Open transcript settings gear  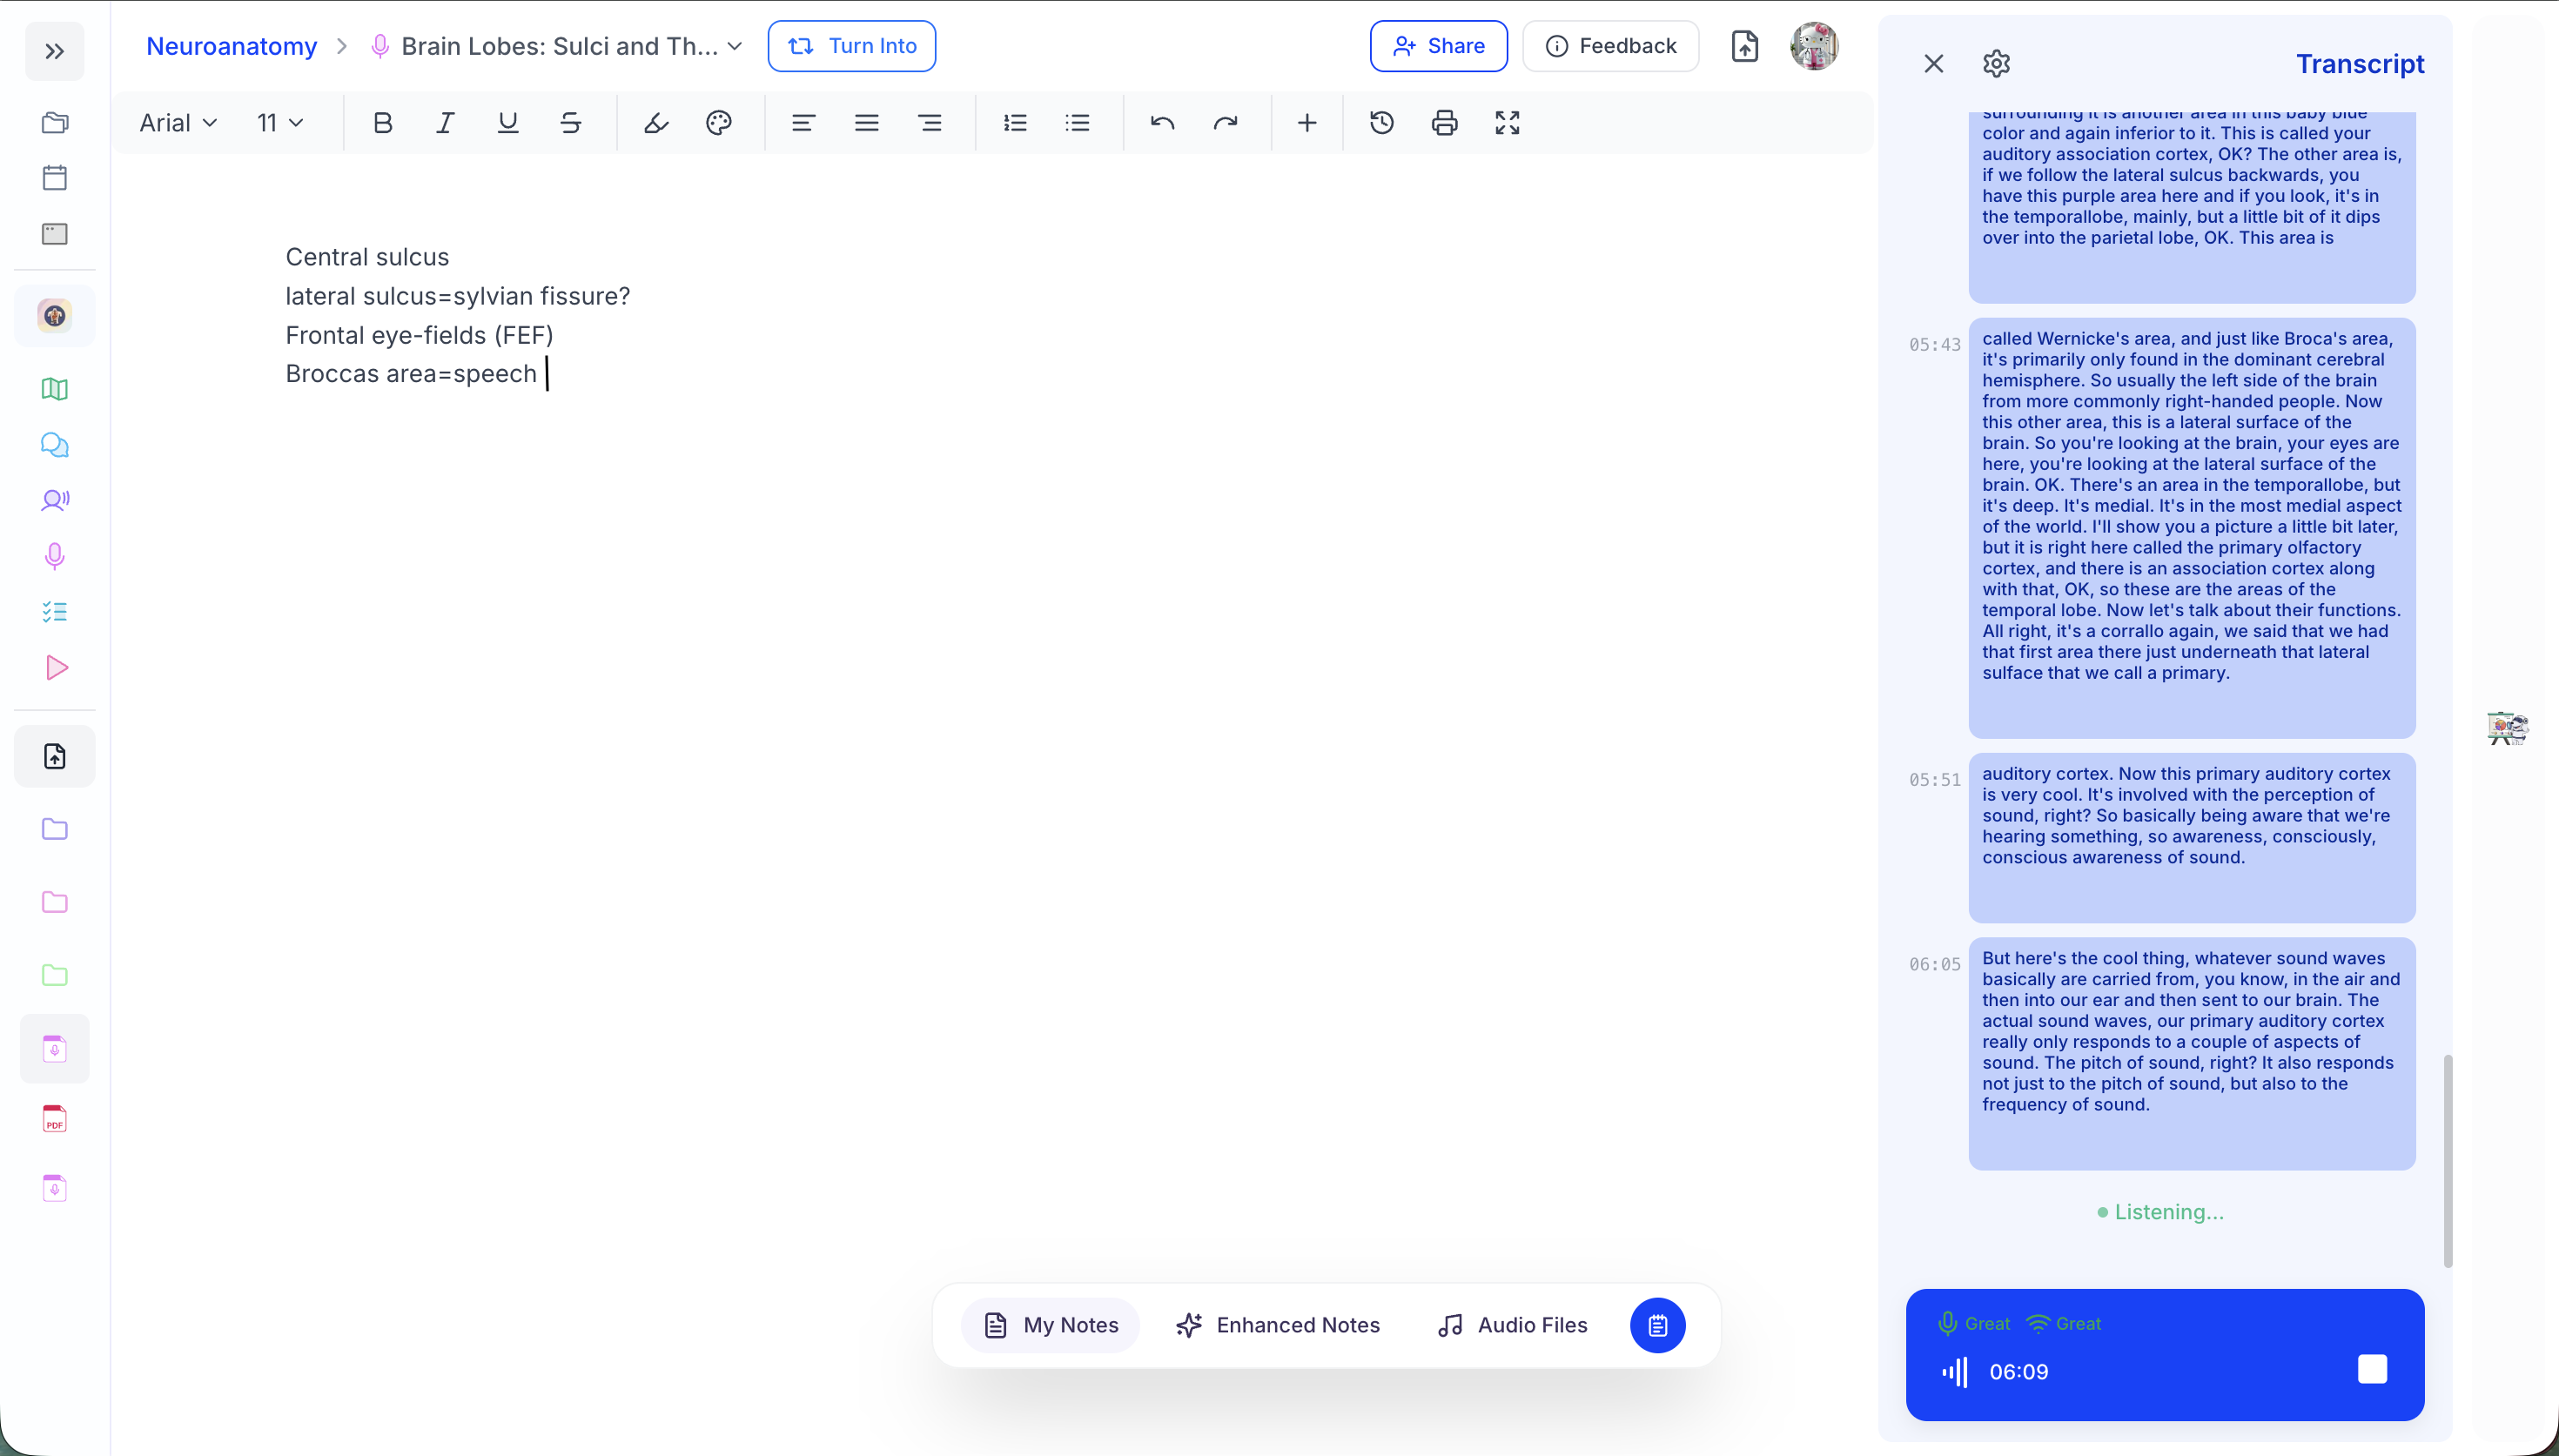1996,64
